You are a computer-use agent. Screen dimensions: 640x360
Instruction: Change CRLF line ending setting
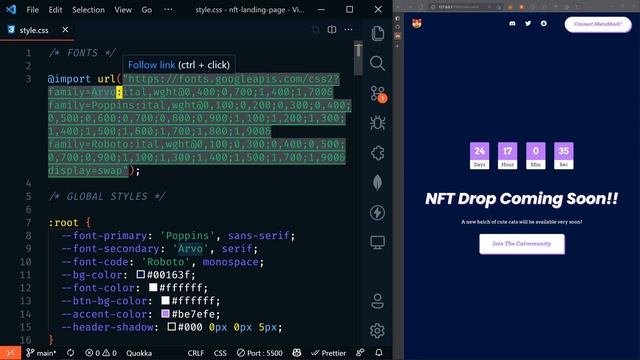(x=196, y=353)
